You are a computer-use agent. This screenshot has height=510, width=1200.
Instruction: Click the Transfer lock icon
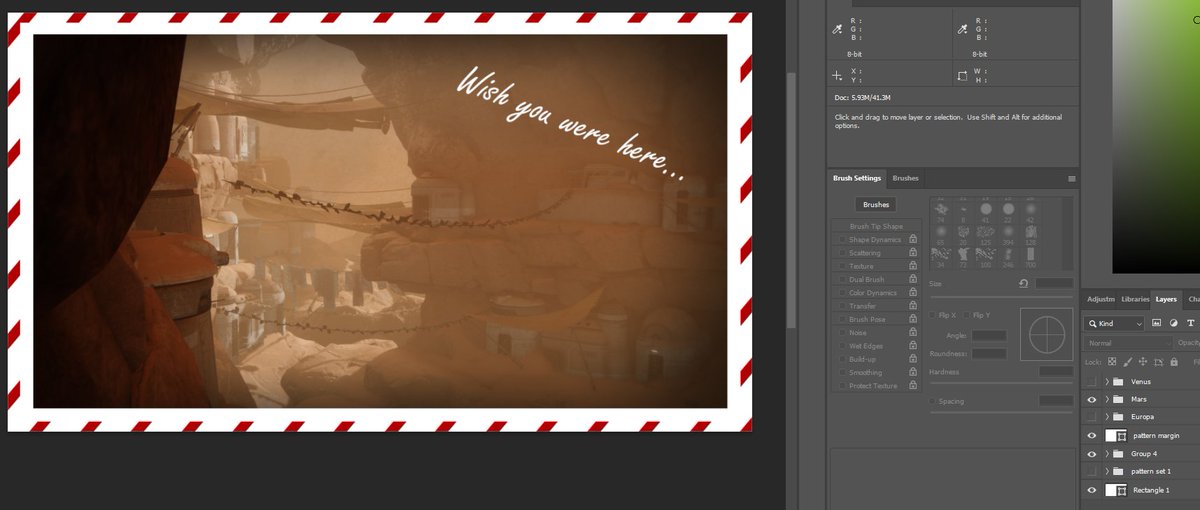pos(913,306)
